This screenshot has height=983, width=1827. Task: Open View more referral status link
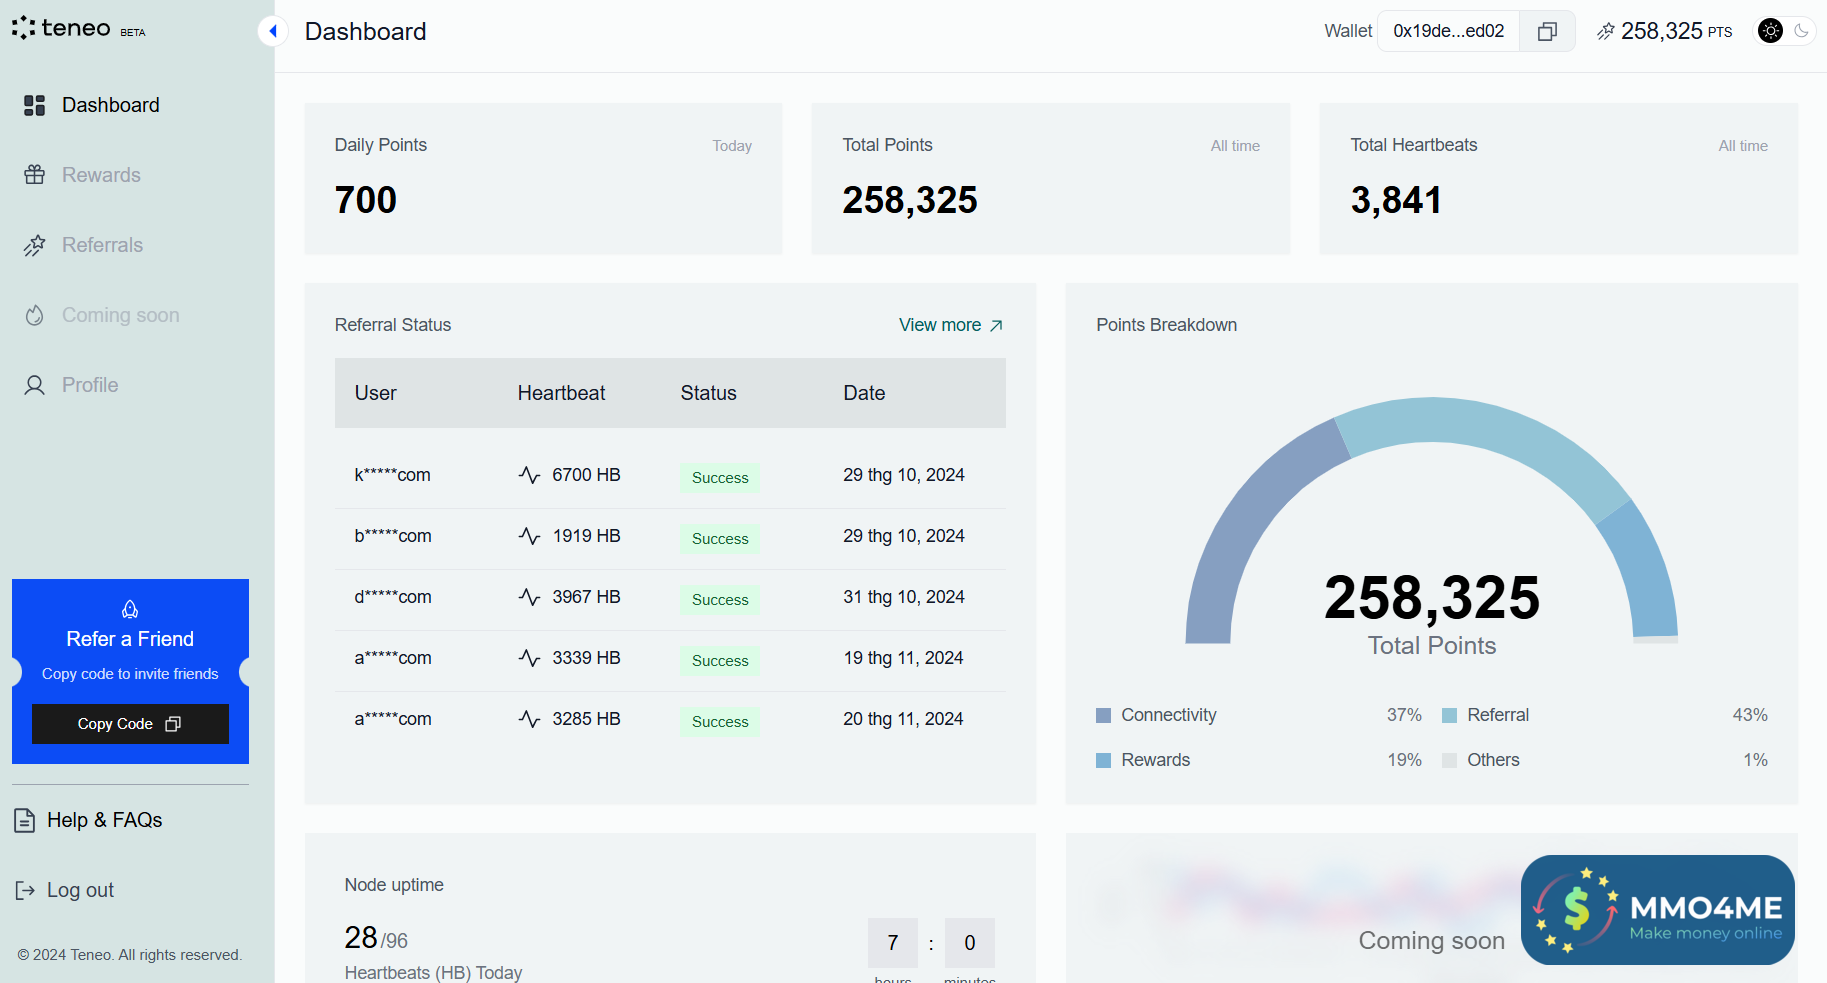click(950, 325)
